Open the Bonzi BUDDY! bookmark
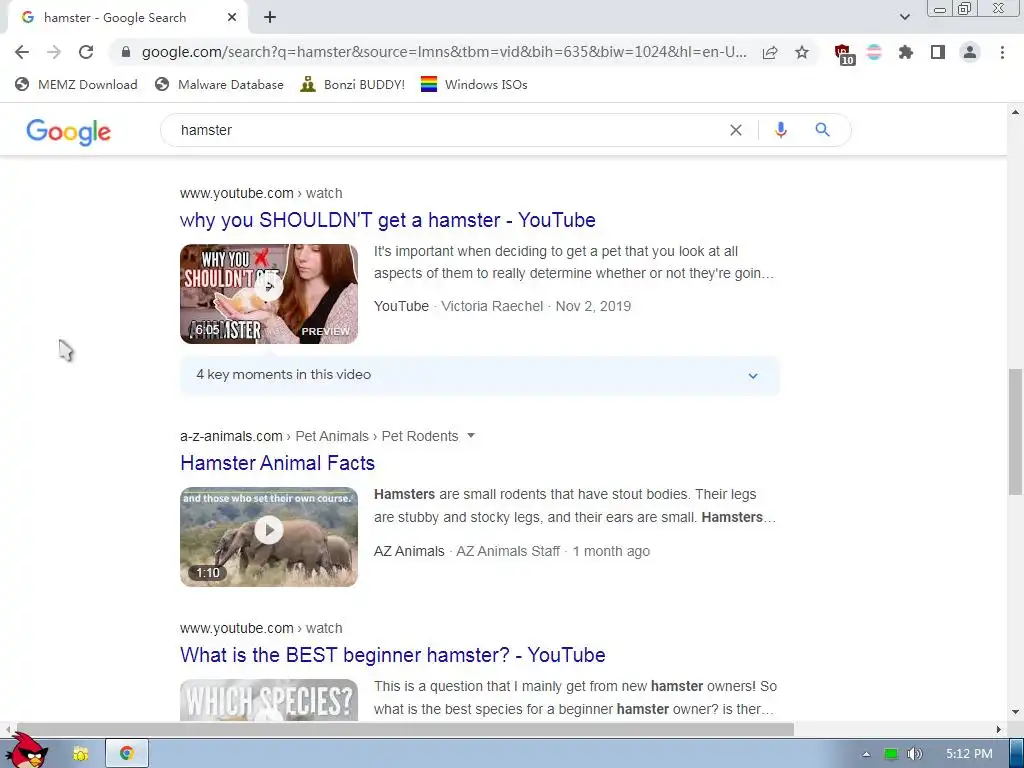Image resolution: width=1024 pixels, height=768 pixels. (x=353, y=84)
